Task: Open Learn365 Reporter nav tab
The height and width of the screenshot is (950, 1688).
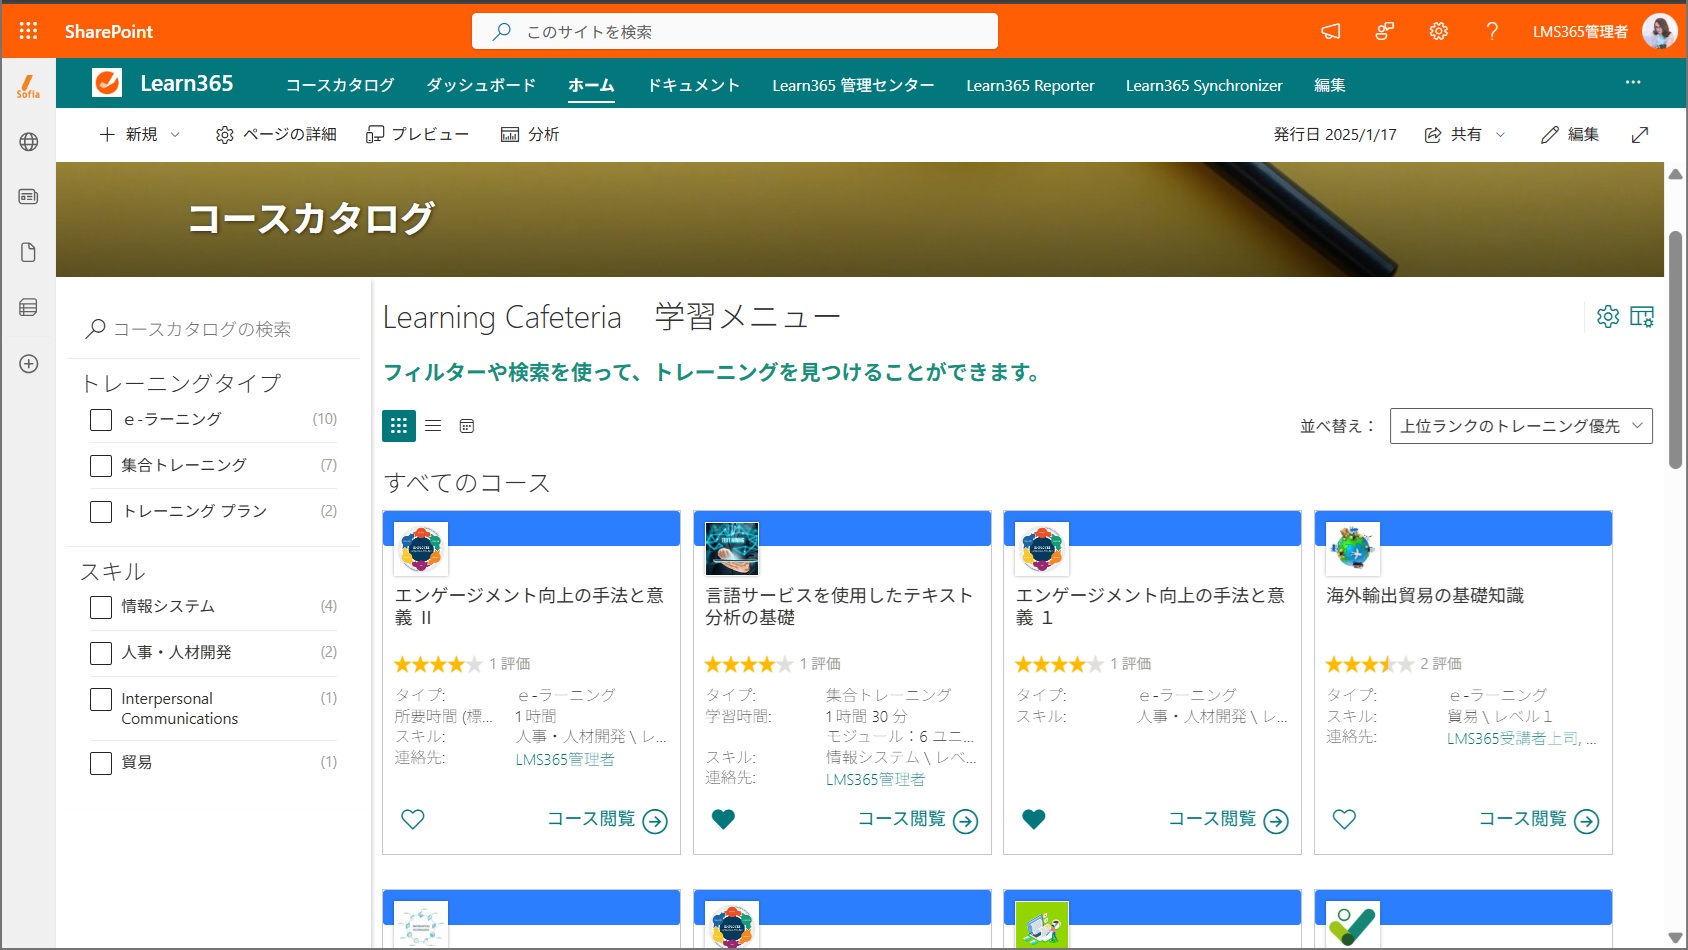Action: coord(1030,85)
